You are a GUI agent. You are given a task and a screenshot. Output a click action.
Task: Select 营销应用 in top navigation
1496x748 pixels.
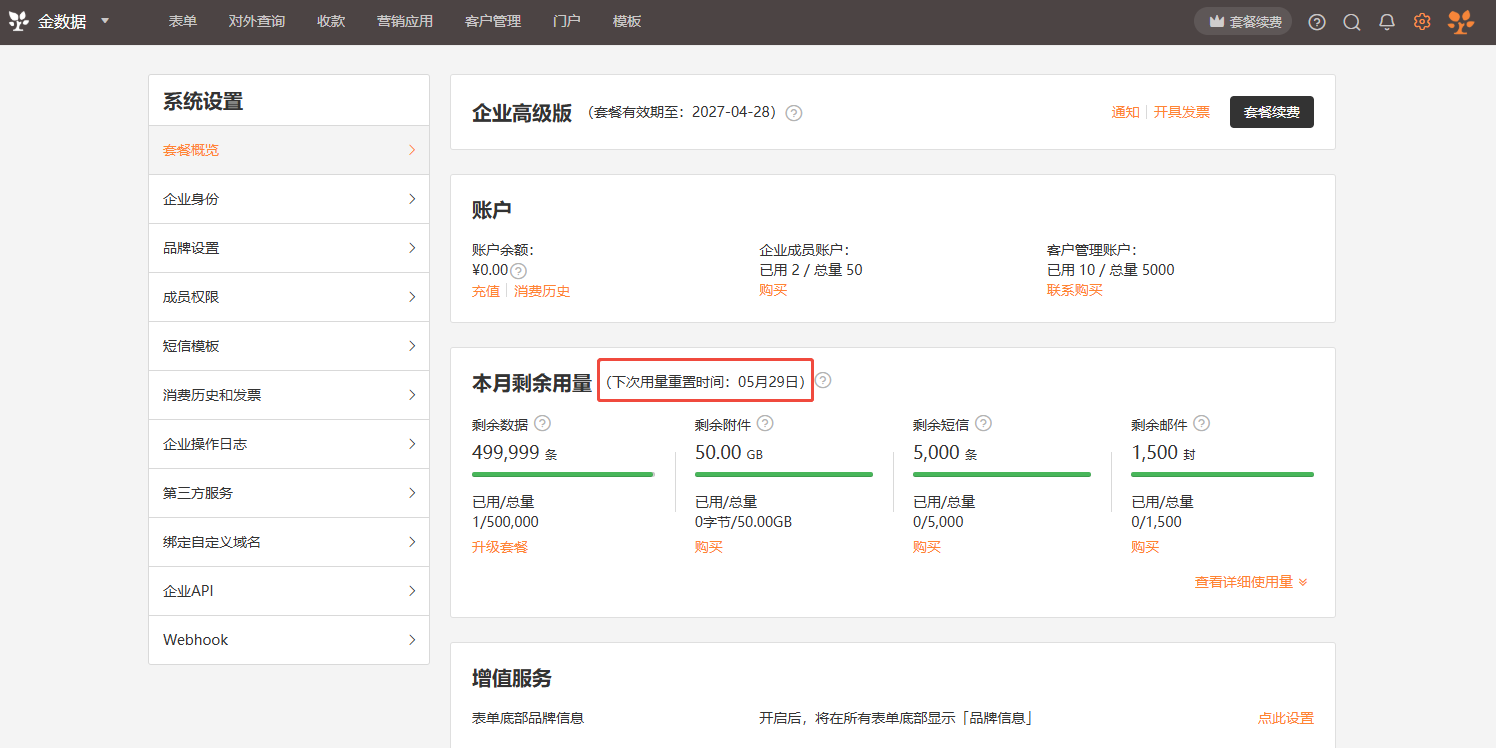click(405, 22)
